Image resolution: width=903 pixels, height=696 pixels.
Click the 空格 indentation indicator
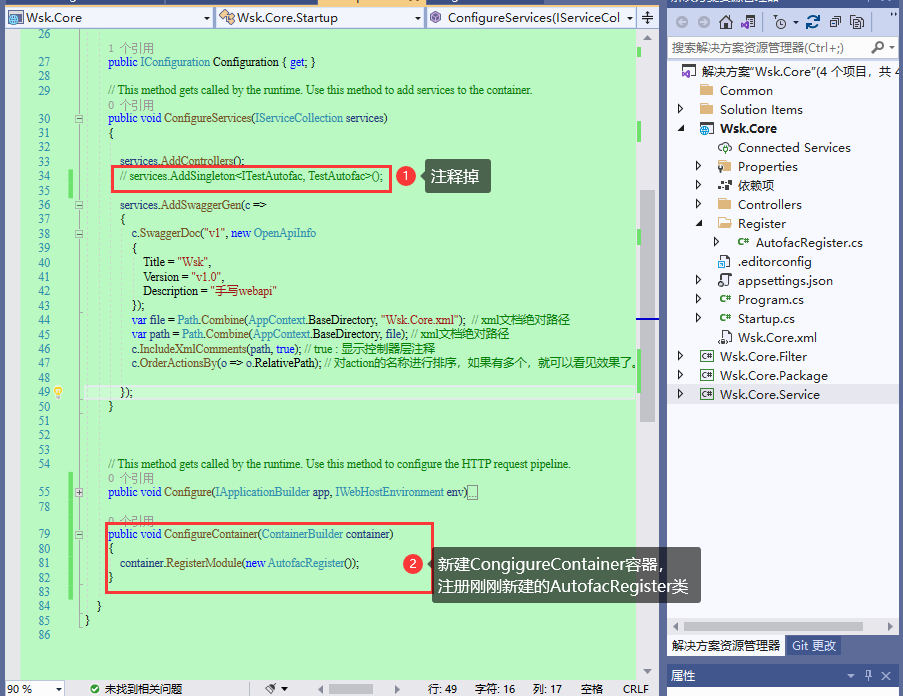pos(591,689)
